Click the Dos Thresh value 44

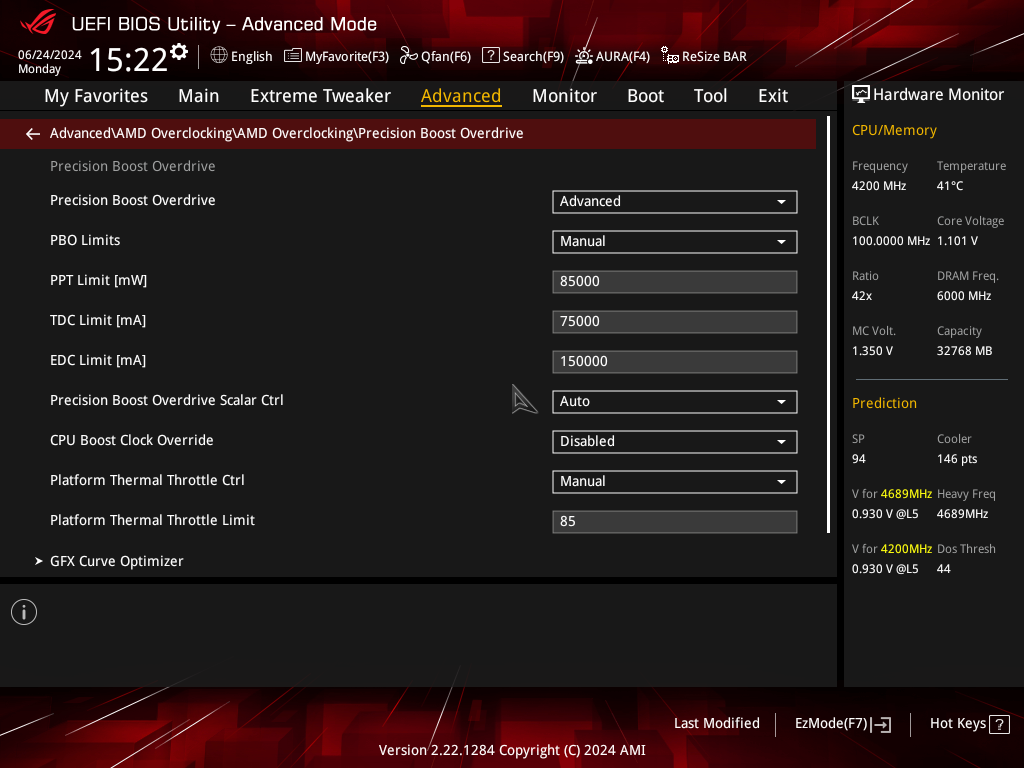[944, 569]
